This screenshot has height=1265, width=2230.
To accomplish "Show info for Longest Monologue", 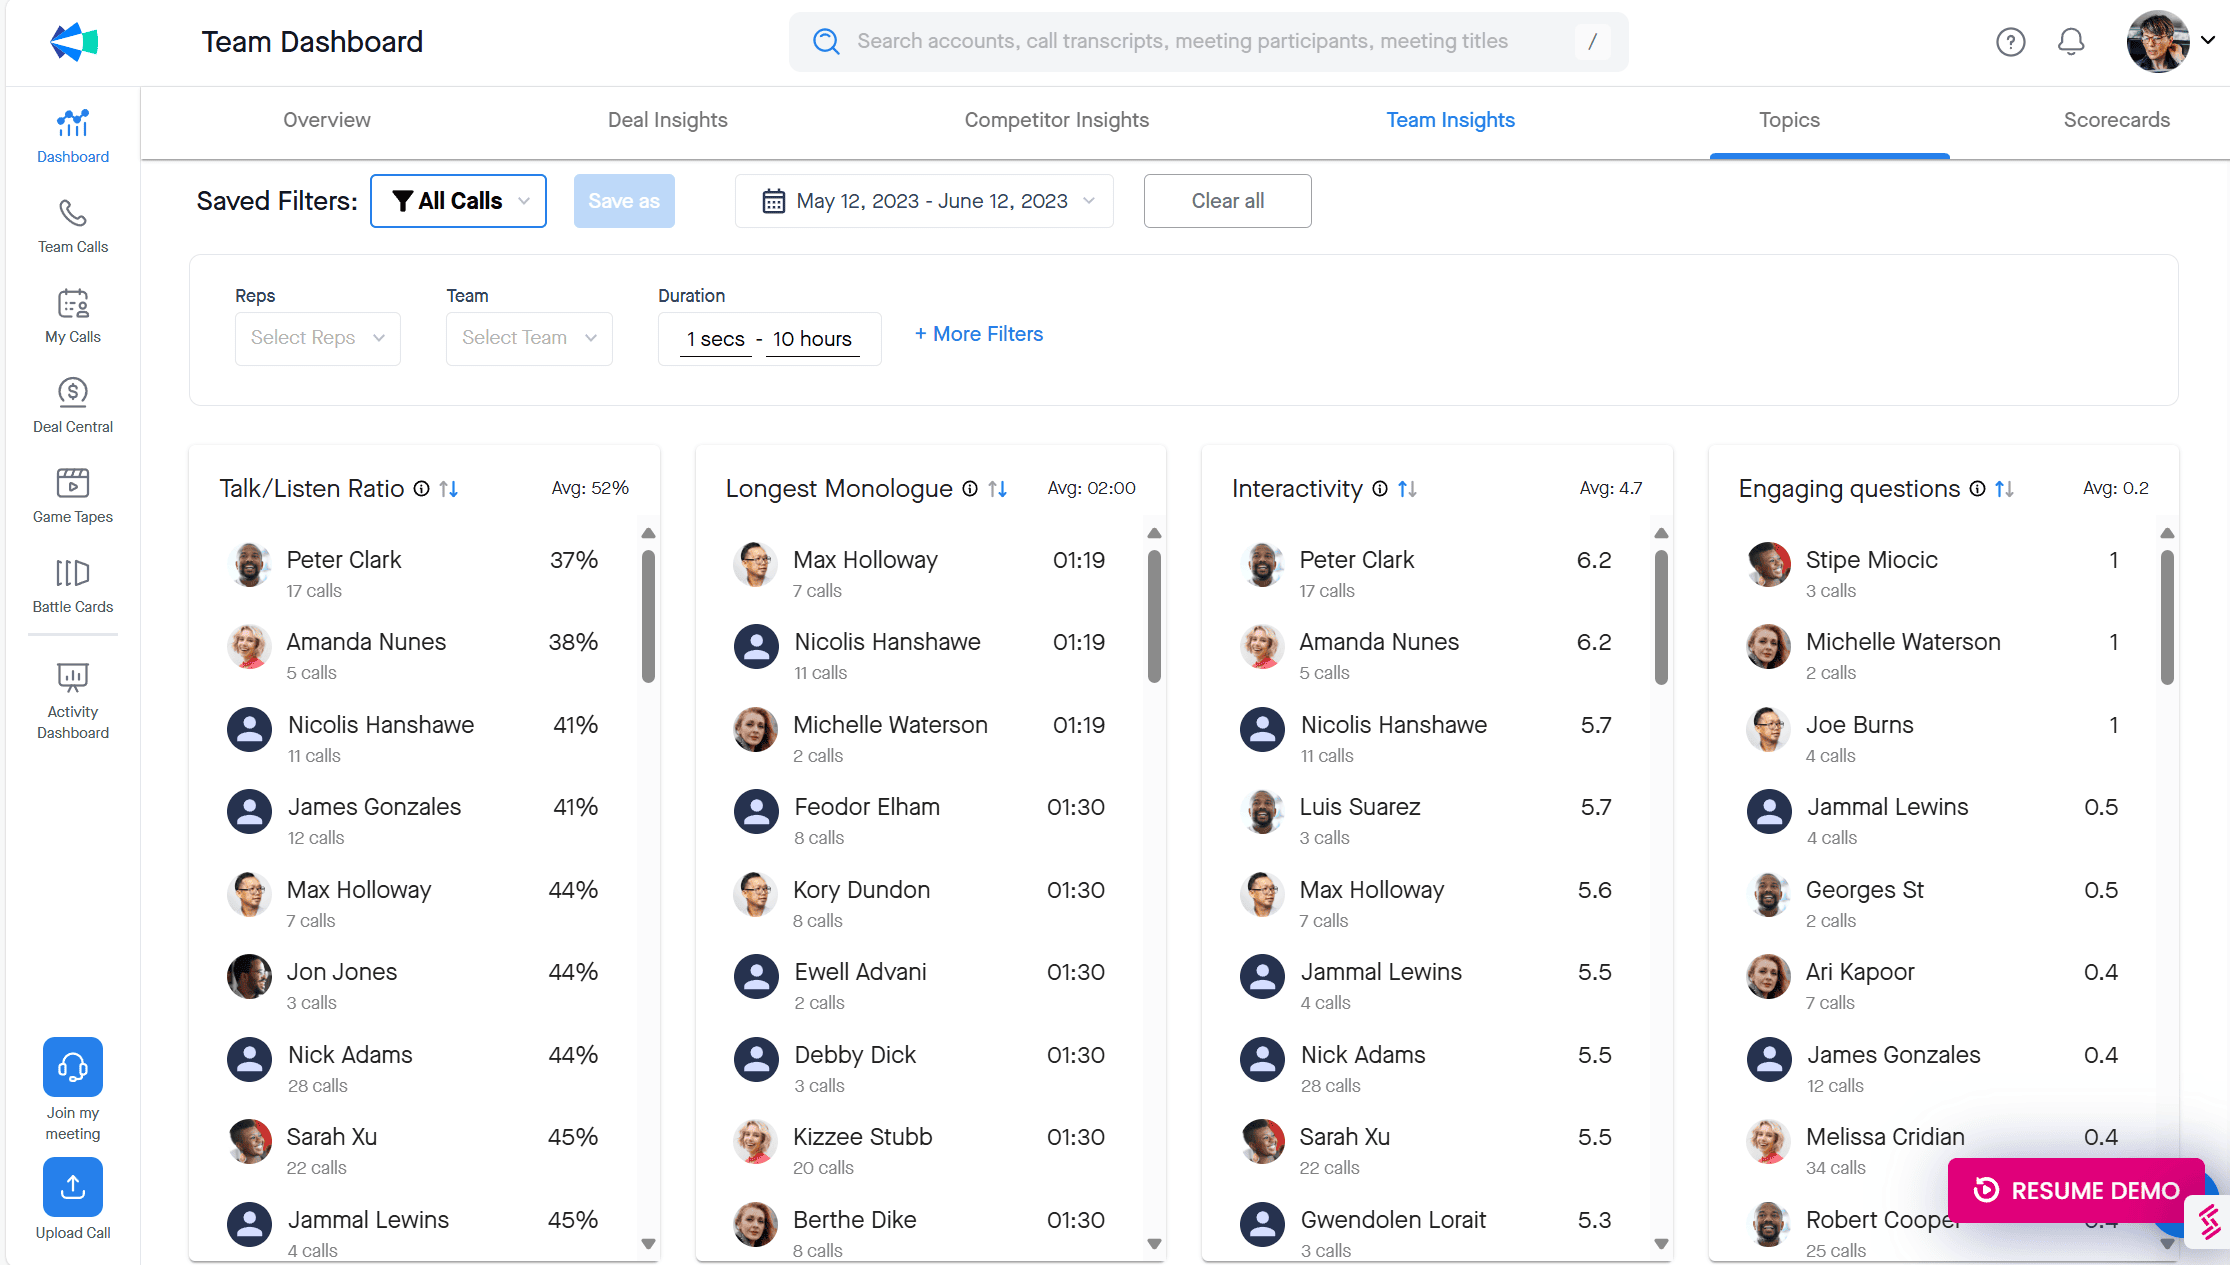I will 970,489.
